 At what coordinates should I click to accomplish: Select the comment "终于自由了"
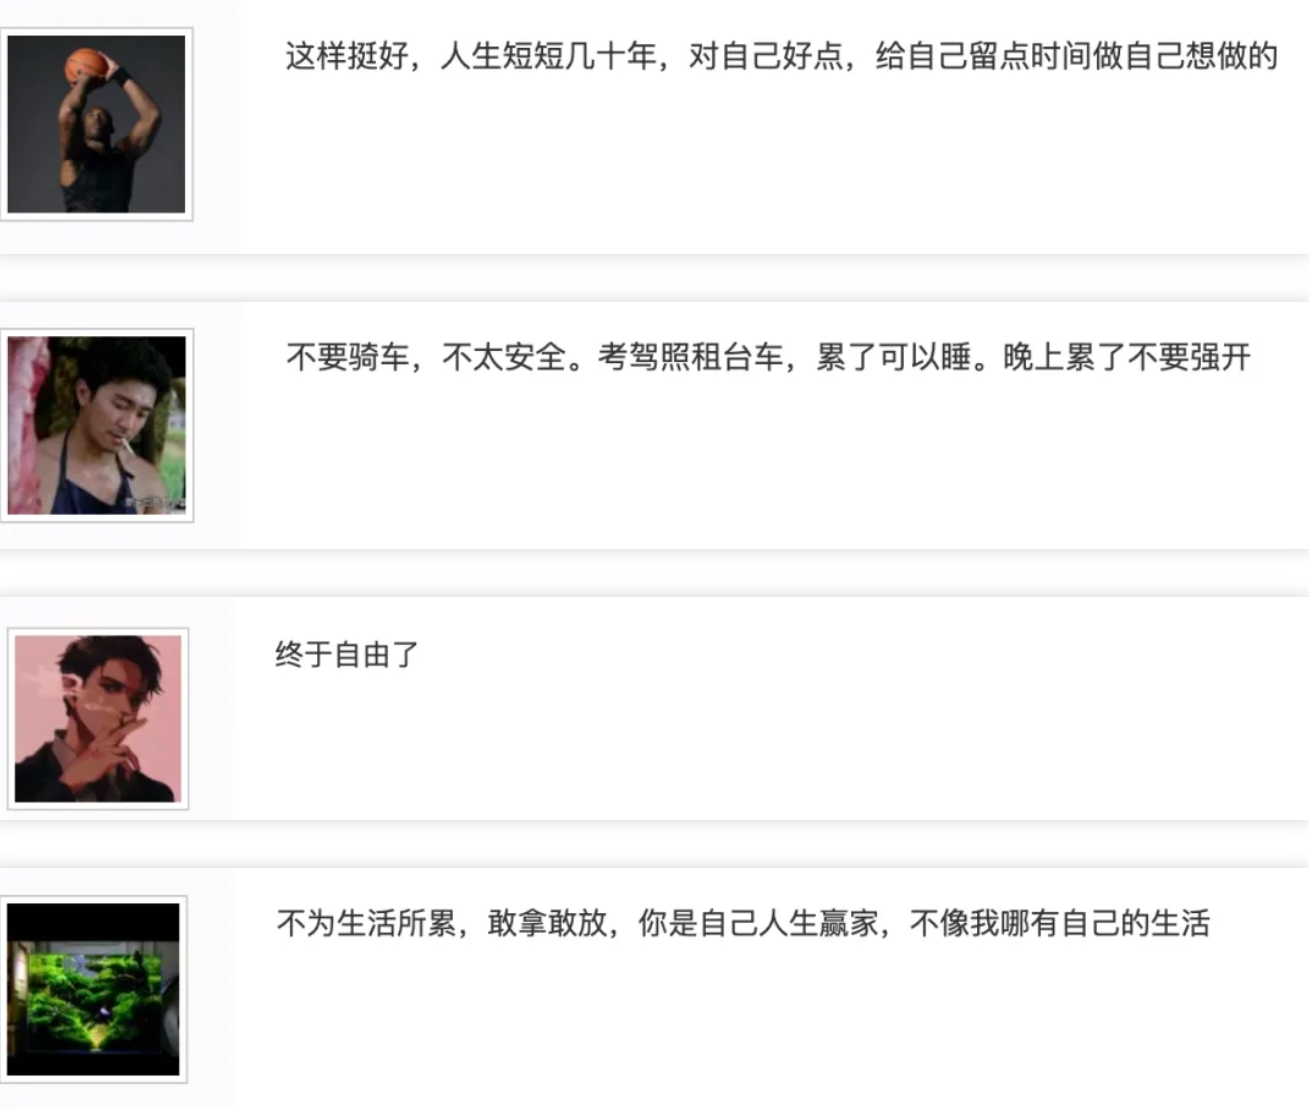coord(347,654)
